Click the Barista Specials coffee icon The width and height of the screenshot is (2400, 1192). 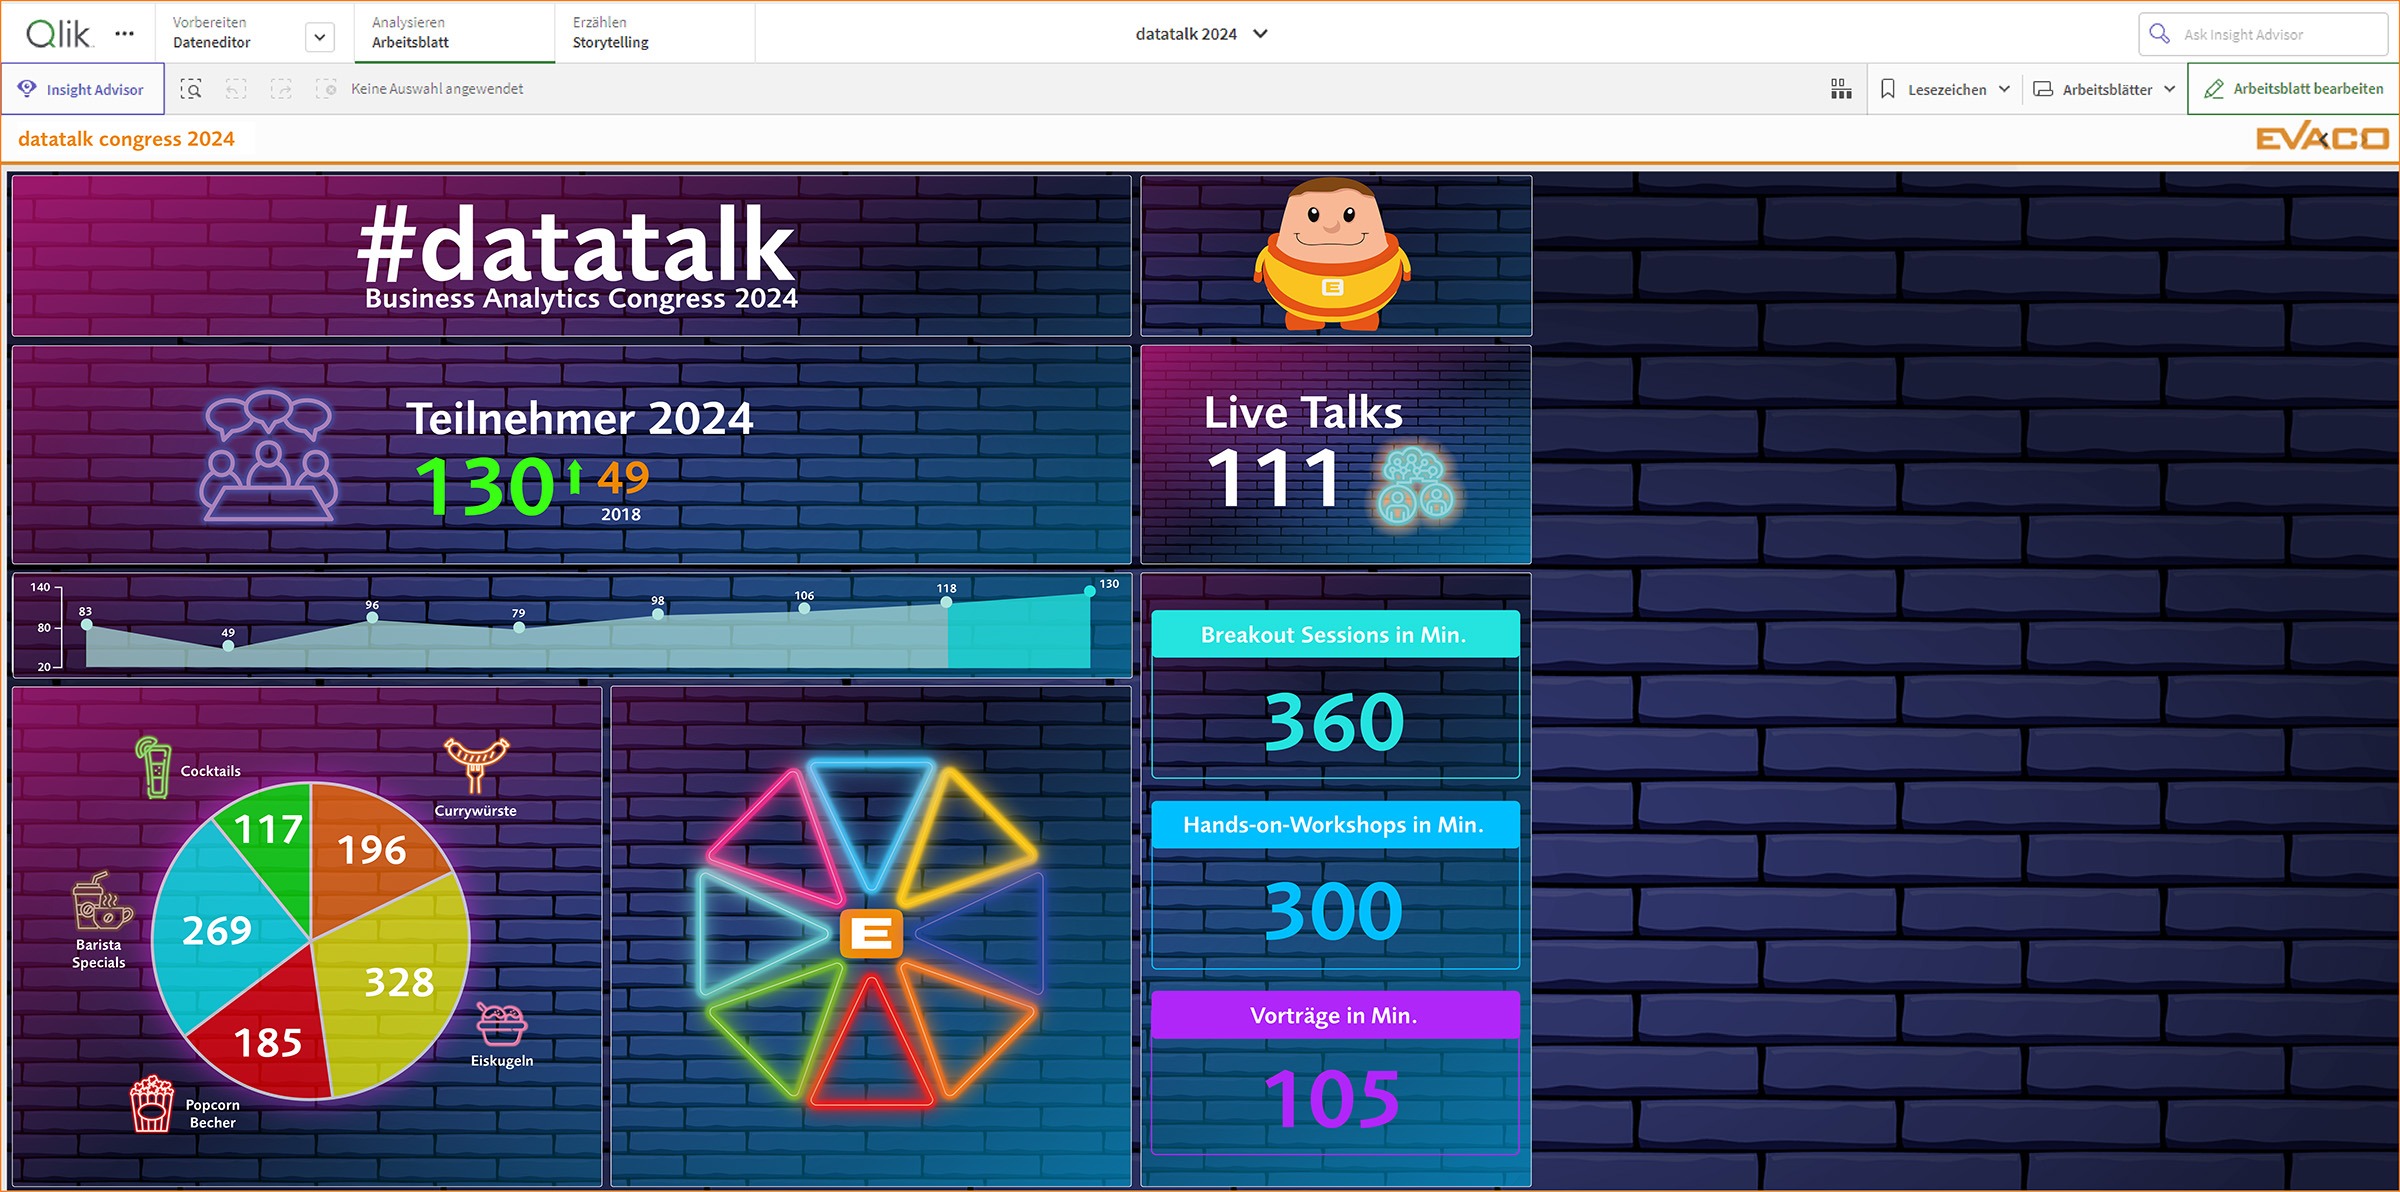coord(101,900)
